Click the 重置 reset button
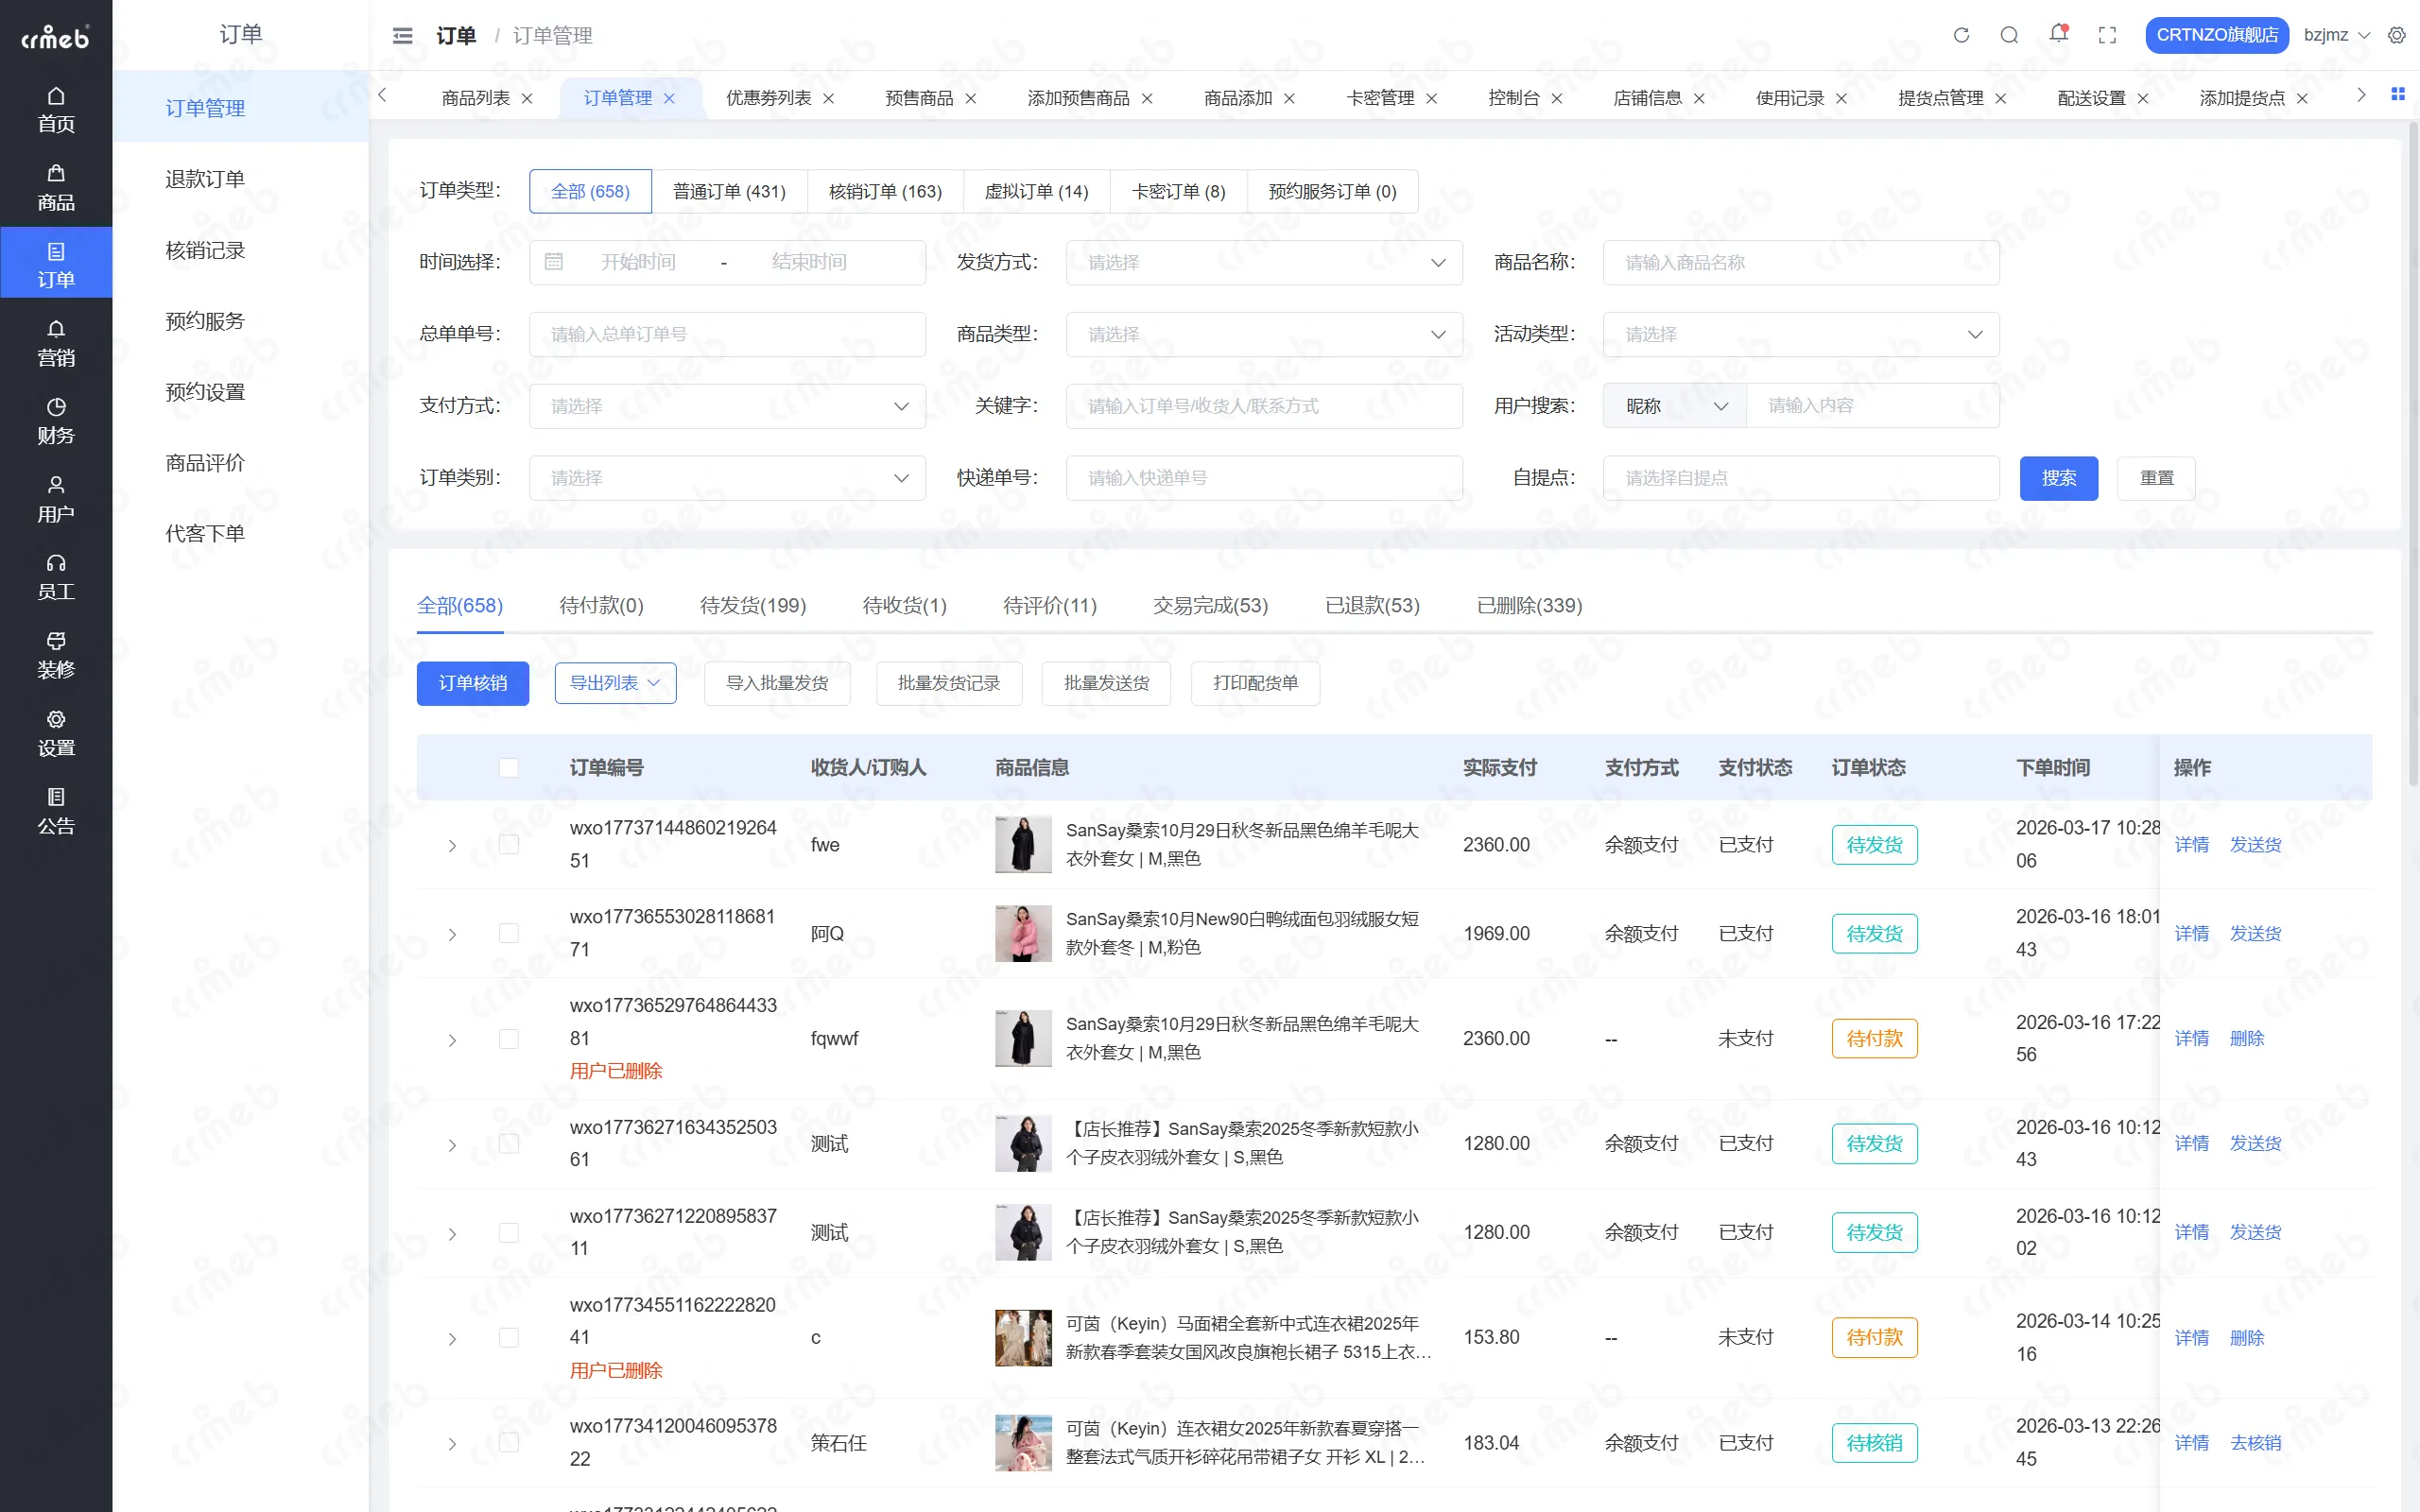2420x1512 pixels. tap(2156, 478)
